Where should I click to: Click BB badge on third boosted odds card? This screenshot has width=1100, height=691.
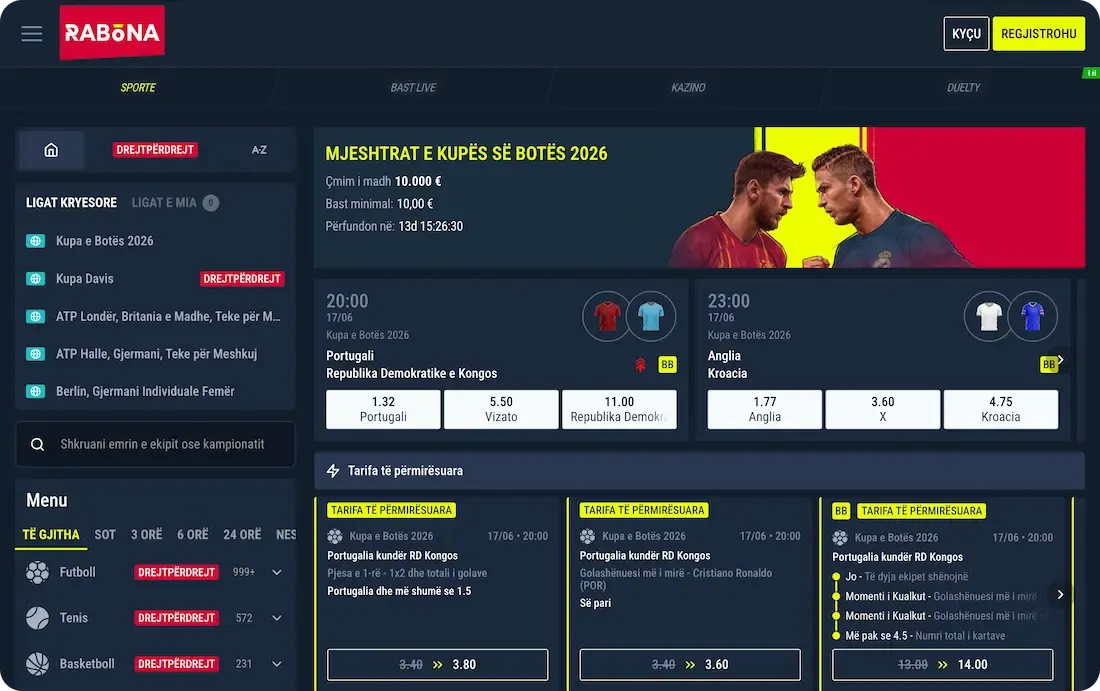point(841,511)
